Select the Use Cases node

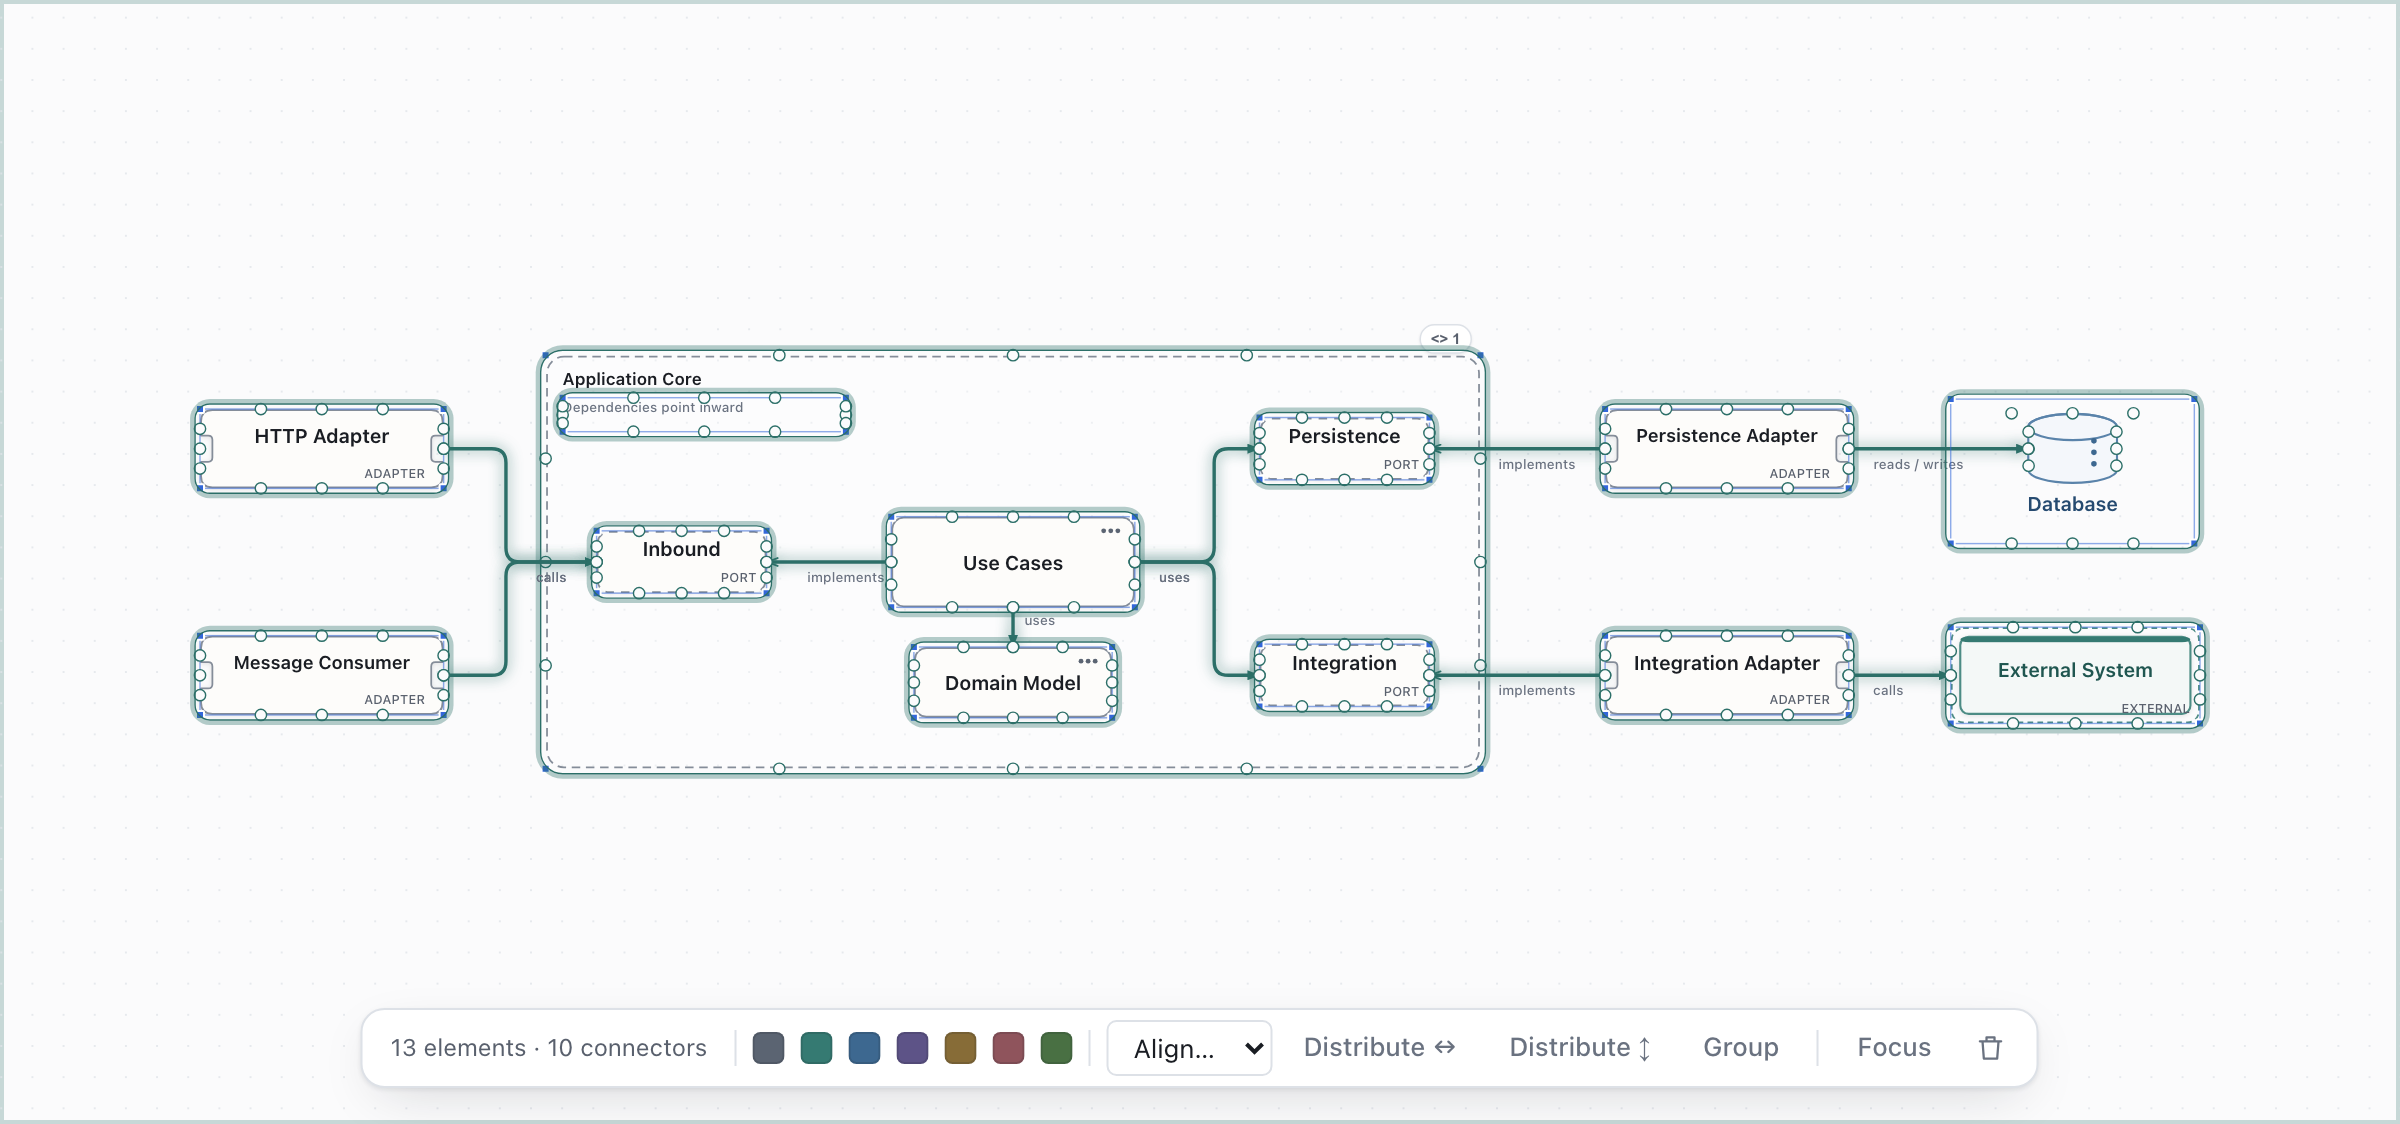coord(1012,563)
